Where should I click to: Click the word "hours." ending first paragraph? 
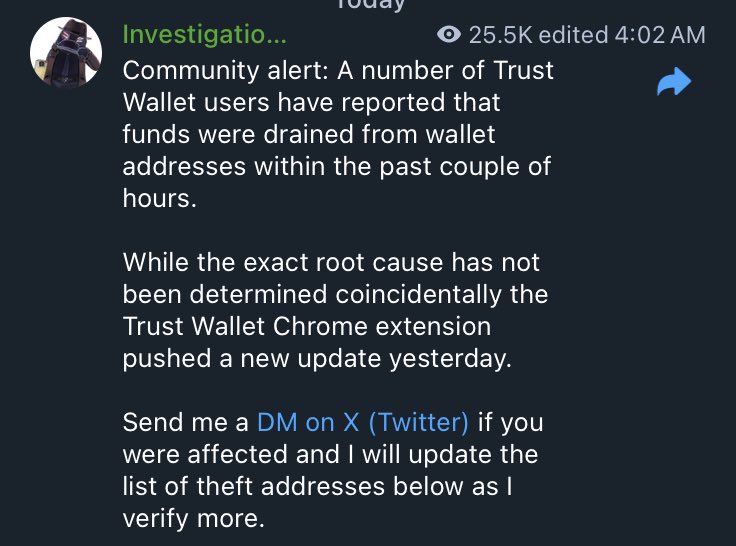click(x=157, y=198)
